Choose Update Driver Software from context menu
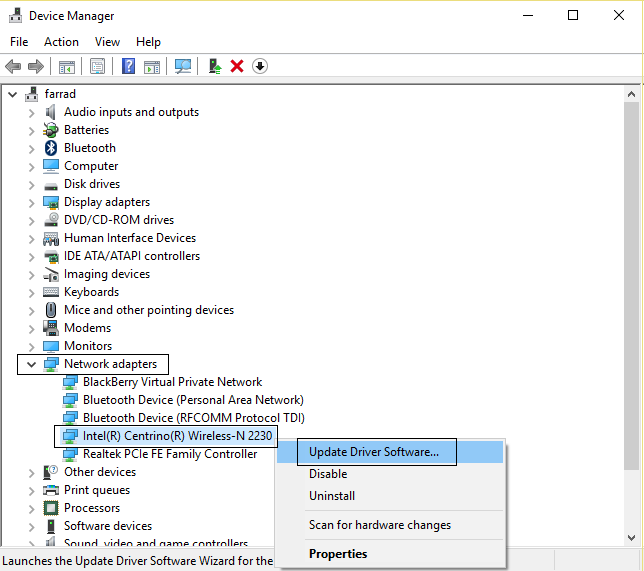The width and height of the screenshot is (644, 571). [373, 452]
